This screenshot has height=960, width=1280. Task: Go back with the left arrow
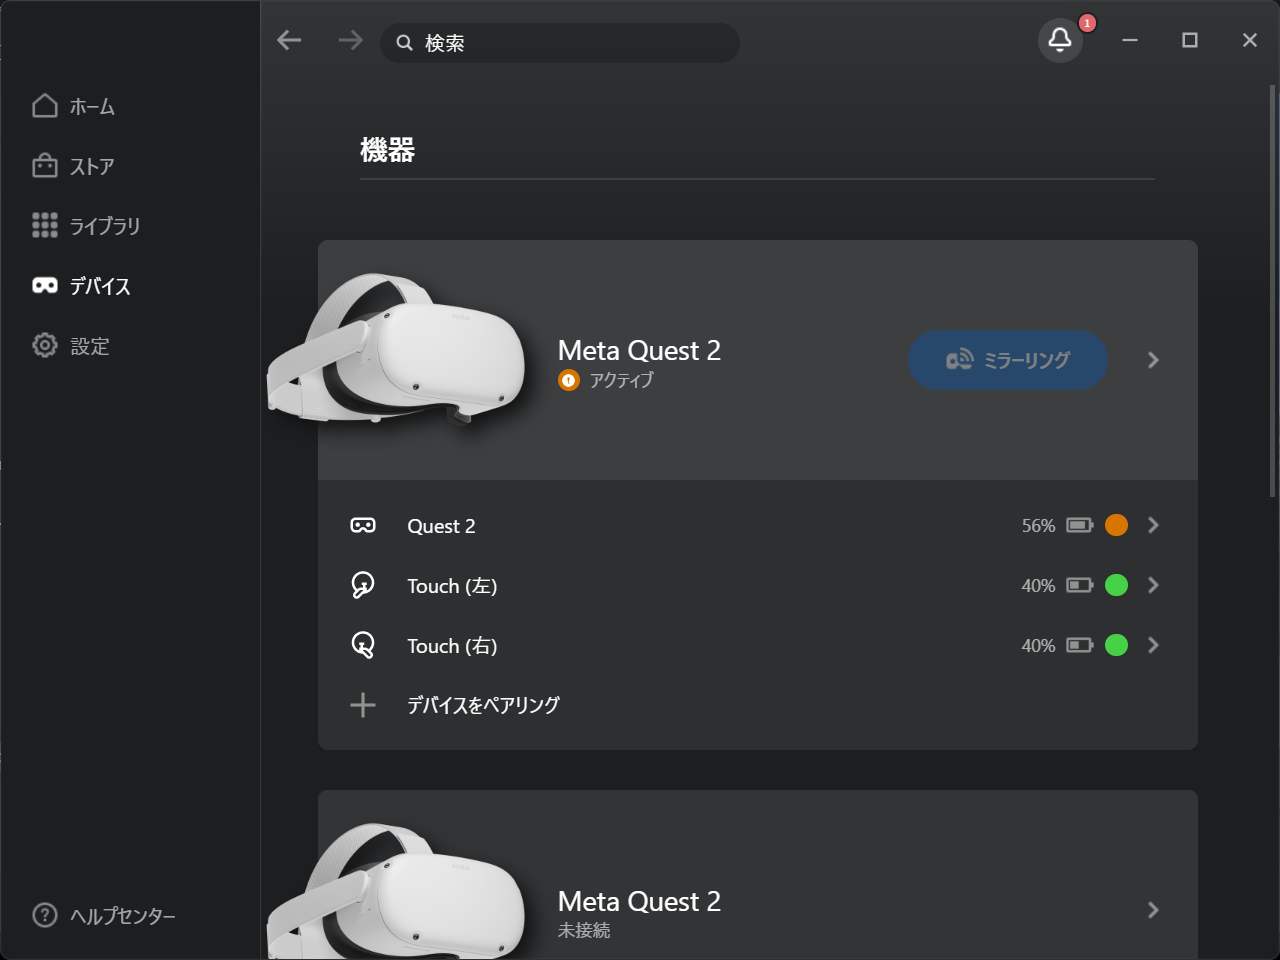[289, 40]
